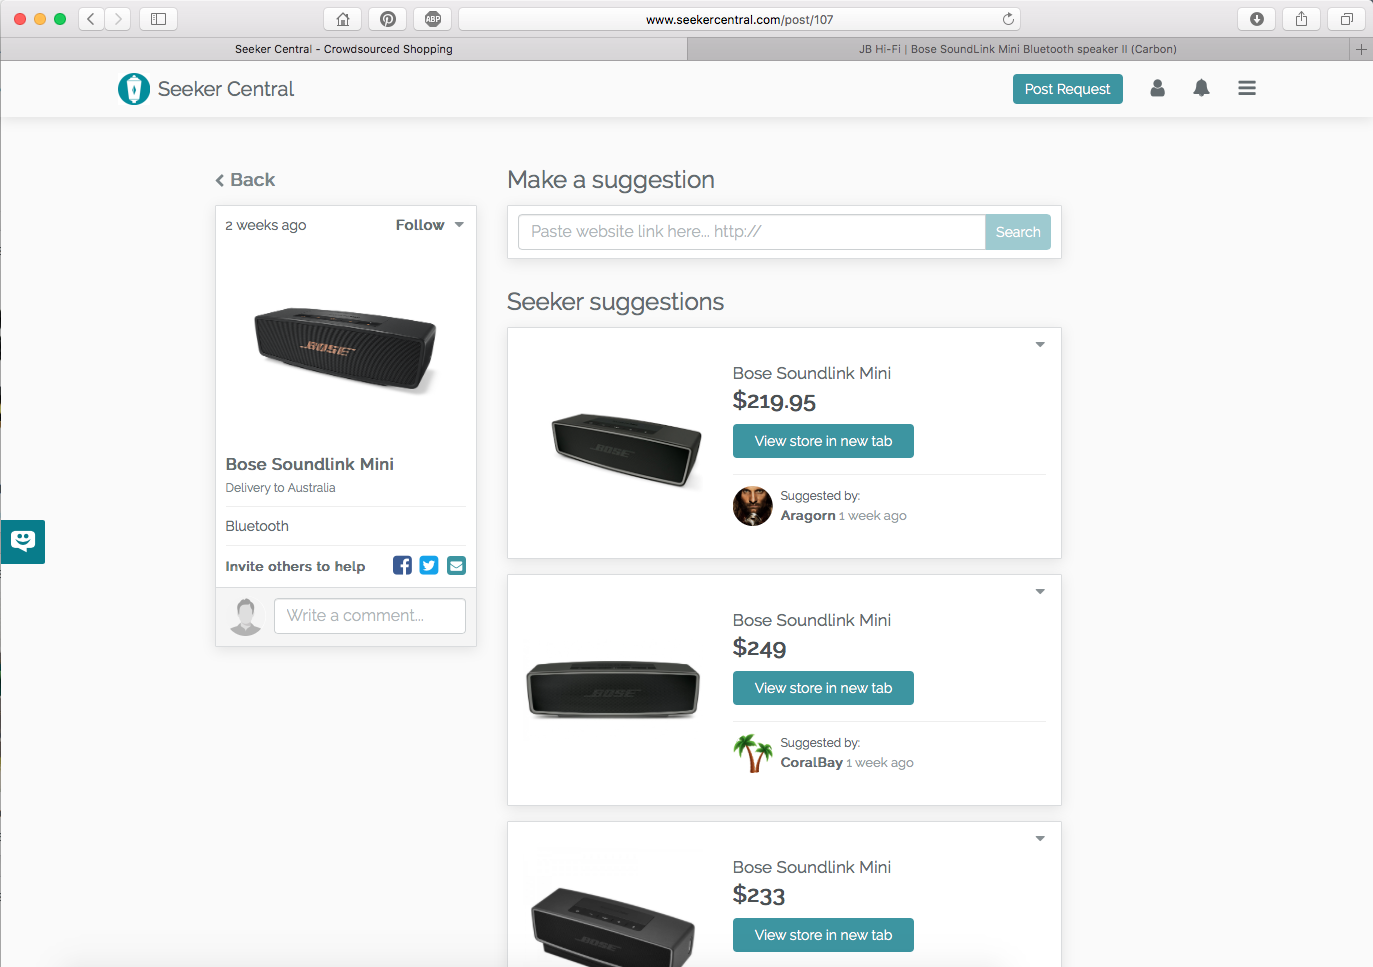
Task: Click the Seeker Central site name
Action: point(226,89)
